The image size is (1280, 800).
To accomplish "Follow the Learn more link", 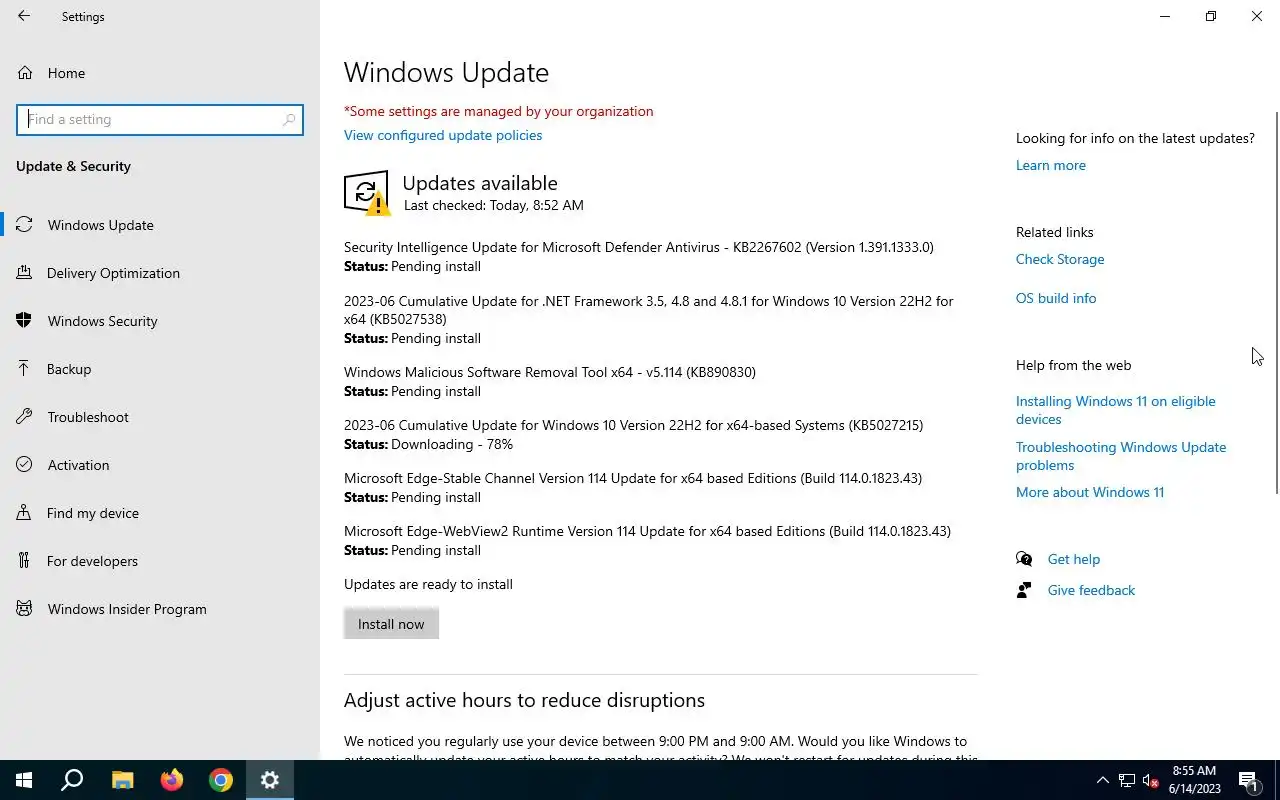I will pyautogui.click(x=1050, y=165).
